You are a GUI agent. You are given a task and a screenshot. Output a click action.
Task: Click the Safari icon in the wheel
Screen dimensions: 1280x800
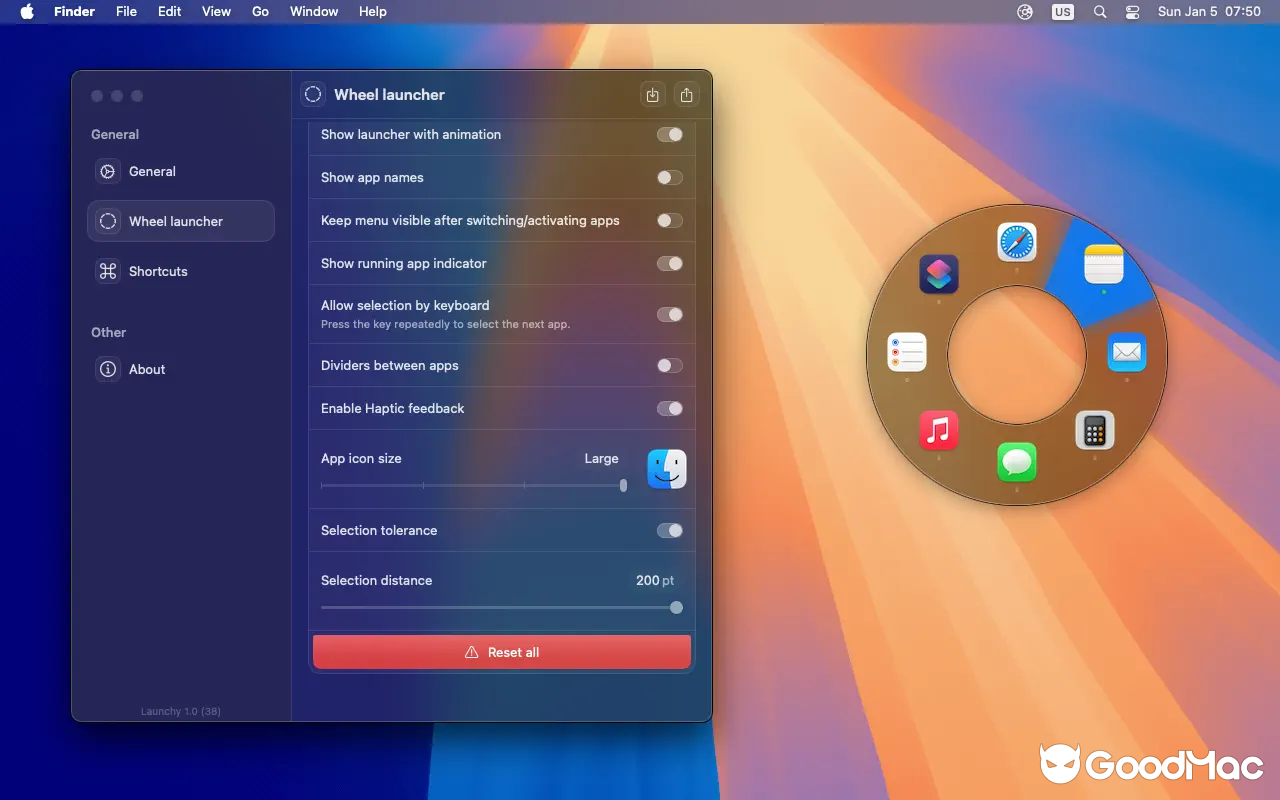(x=1016, y=242)
